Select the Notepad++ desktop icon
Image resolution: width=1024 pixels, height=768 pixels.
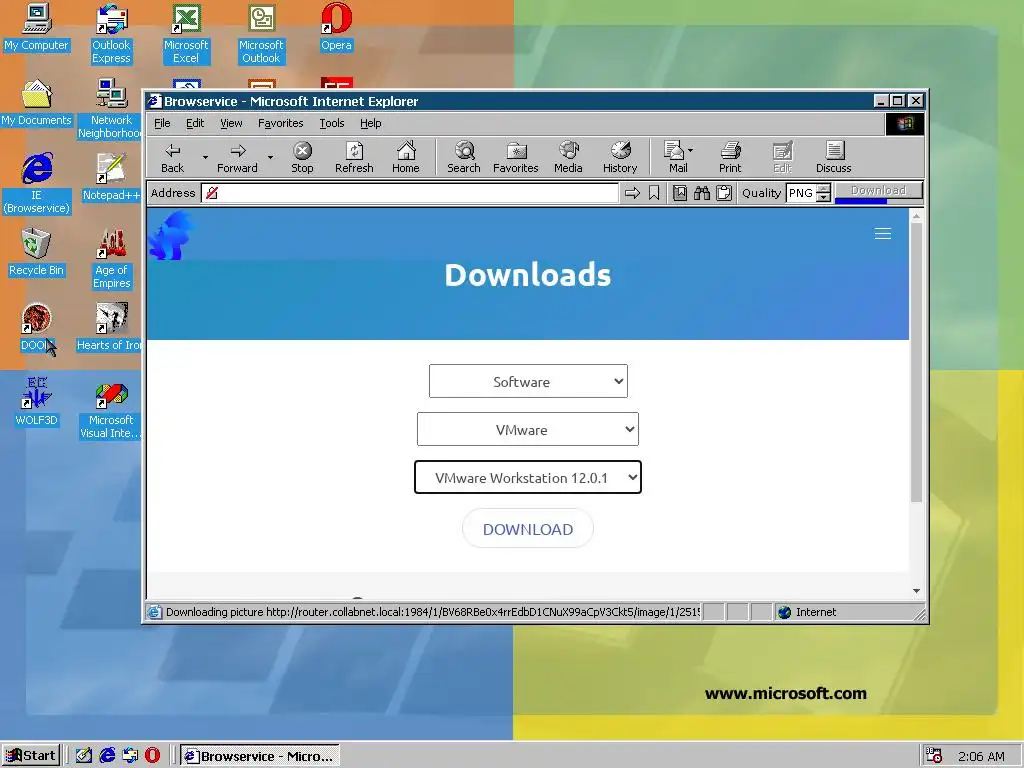coord(111,176)
